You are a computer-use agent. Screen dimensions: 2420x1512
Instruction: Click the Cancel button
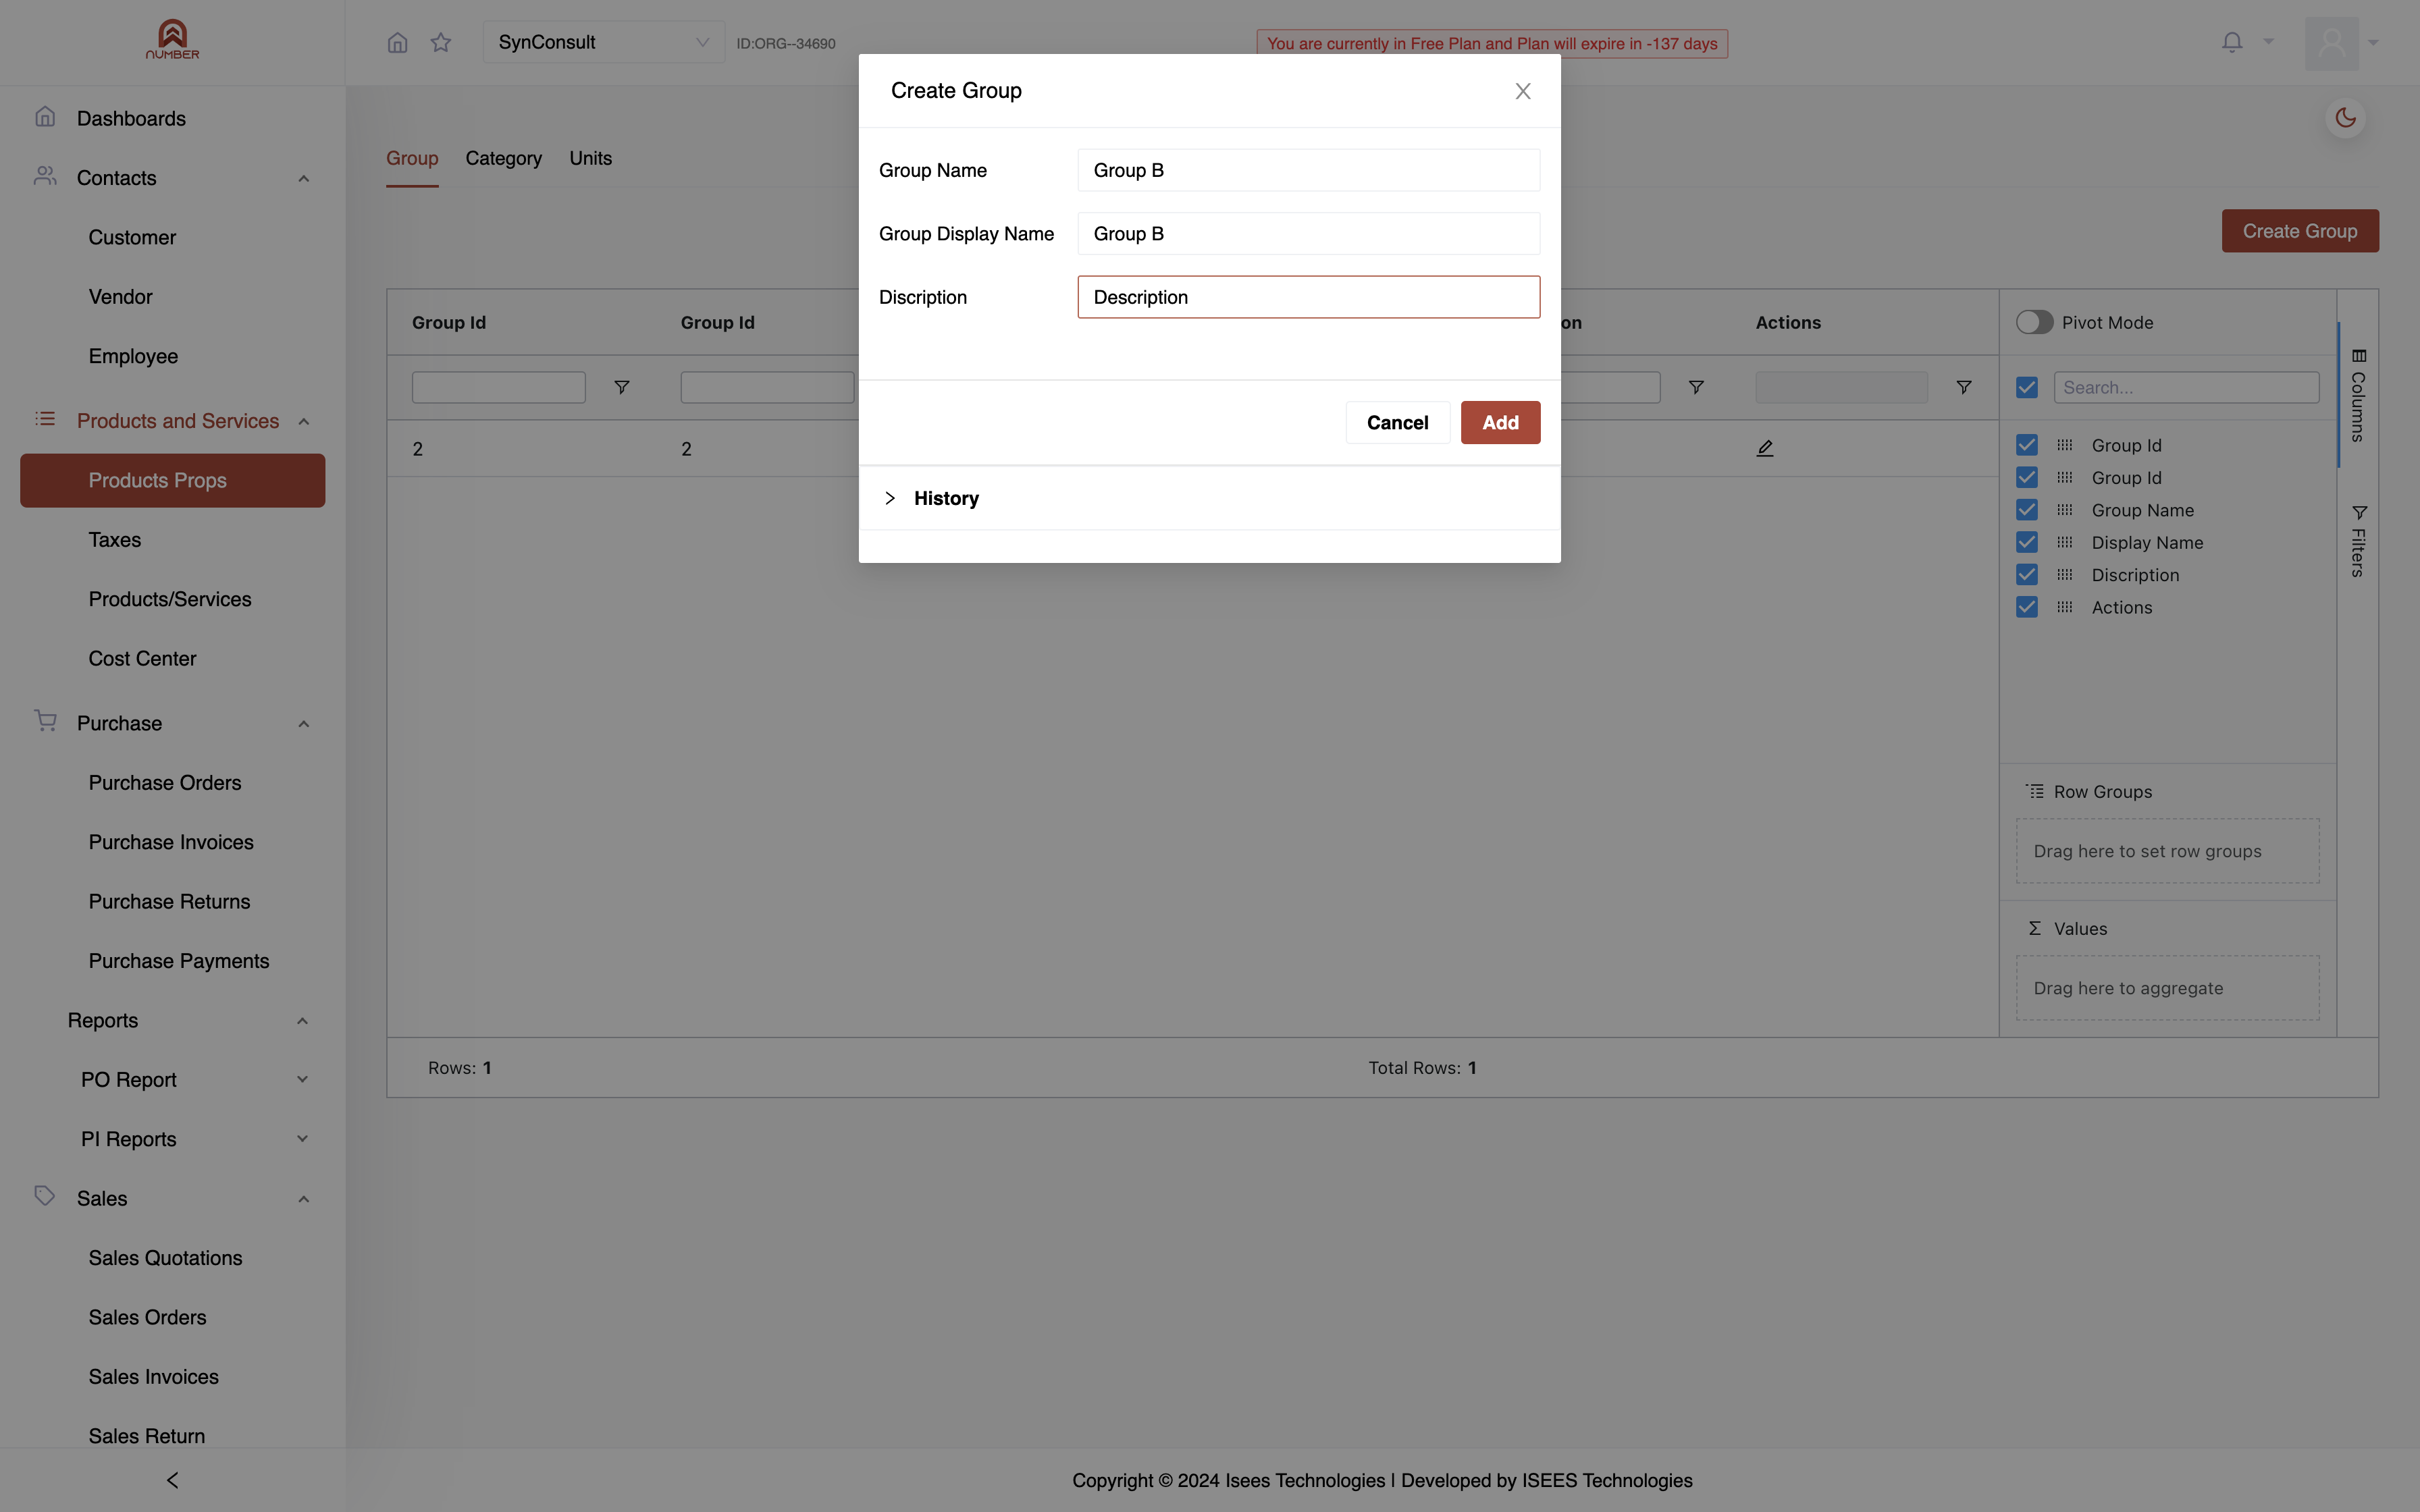pos(1397,422)
